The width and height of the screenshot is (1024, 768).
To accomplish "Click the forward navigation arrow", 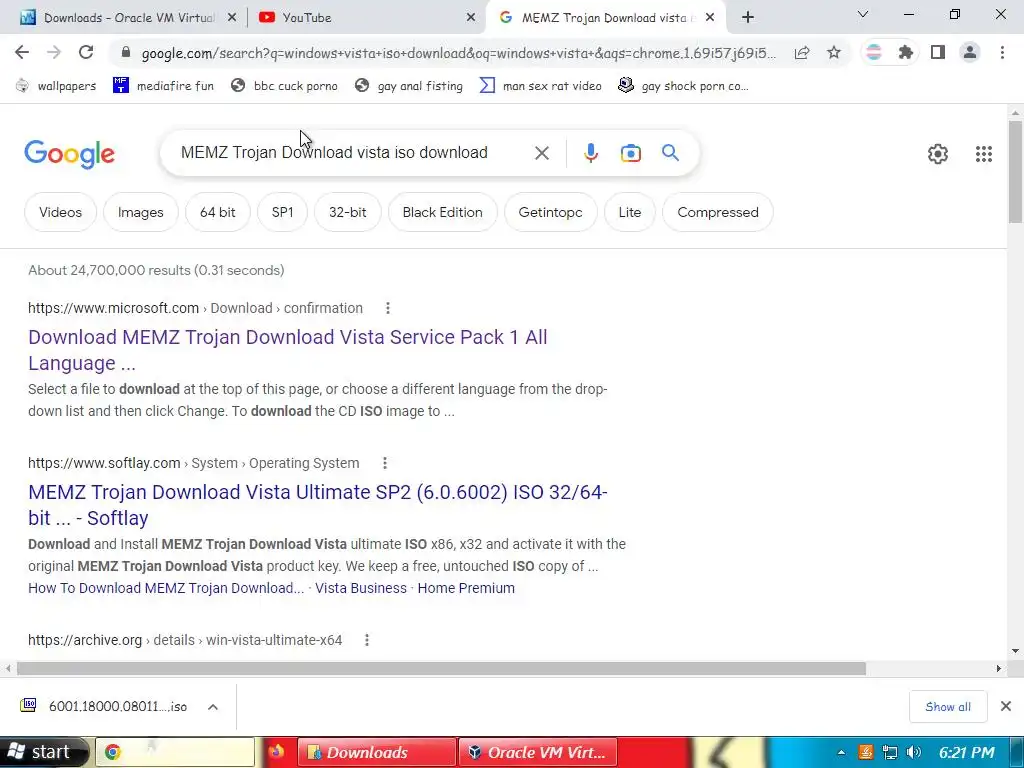I will click(54, 52).
